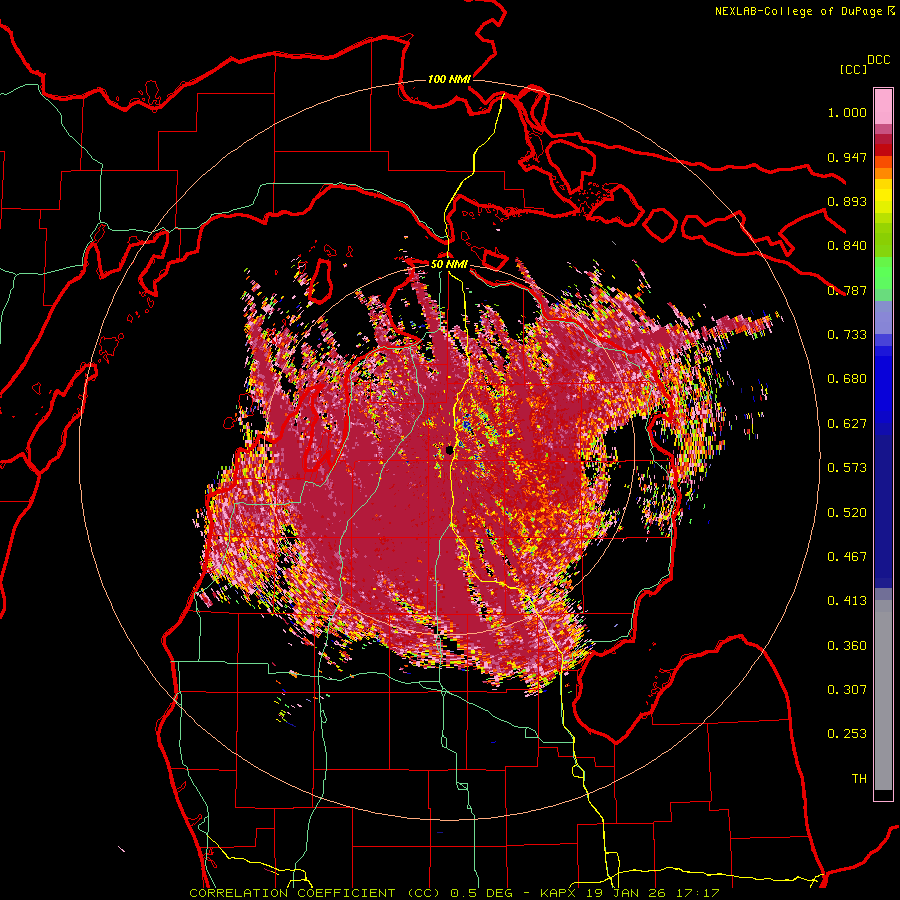Click the 0.627 scale value
This screenshot has height=900, width=900.
[847, 424]
